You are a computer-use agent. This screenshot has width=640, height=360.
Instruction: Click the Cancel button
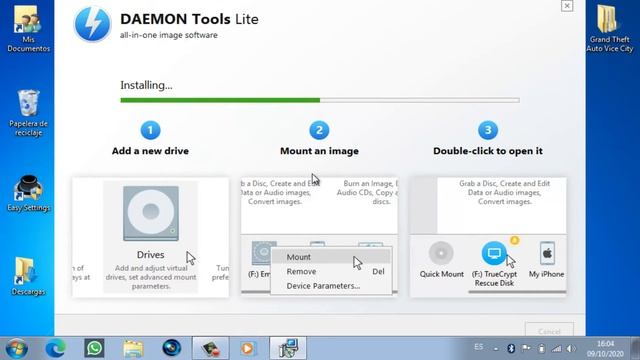tap(549, 331)
